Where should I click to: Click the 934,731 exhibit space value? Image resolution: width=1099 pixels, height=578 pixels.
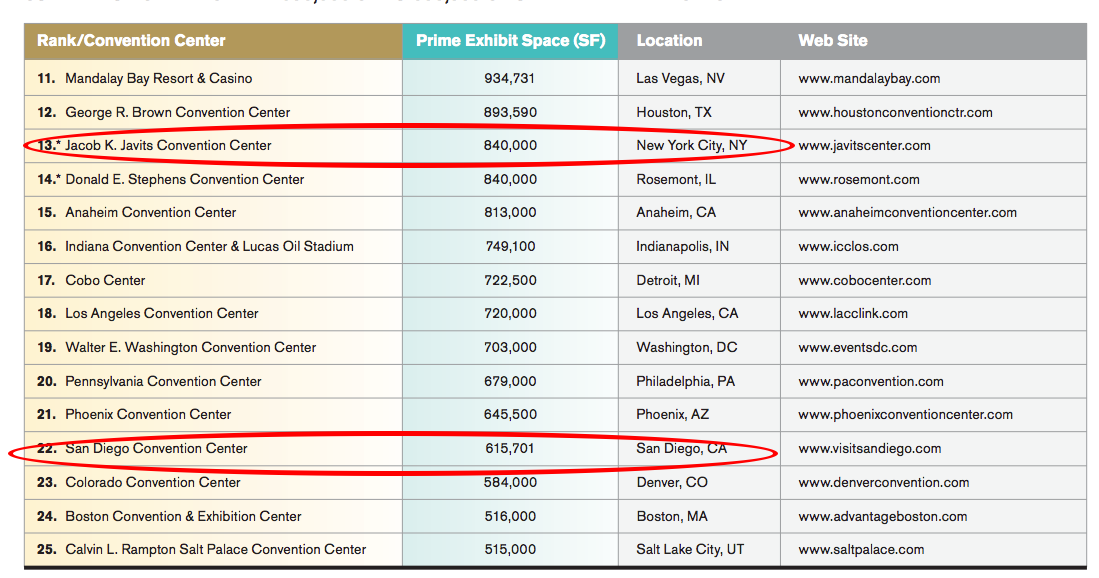[x=510, y=78]
